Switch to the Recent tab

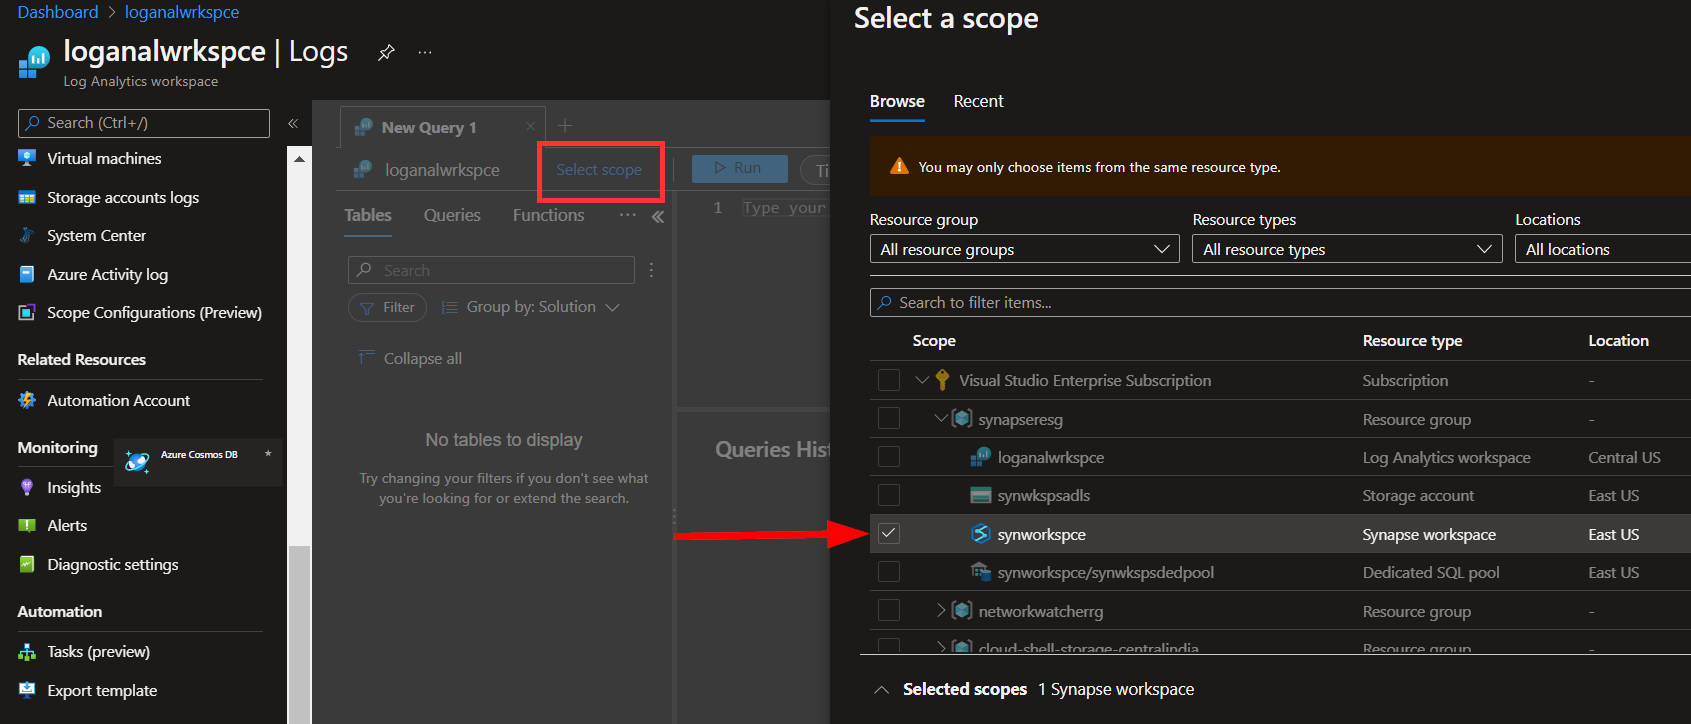click(x=978, y=101)
